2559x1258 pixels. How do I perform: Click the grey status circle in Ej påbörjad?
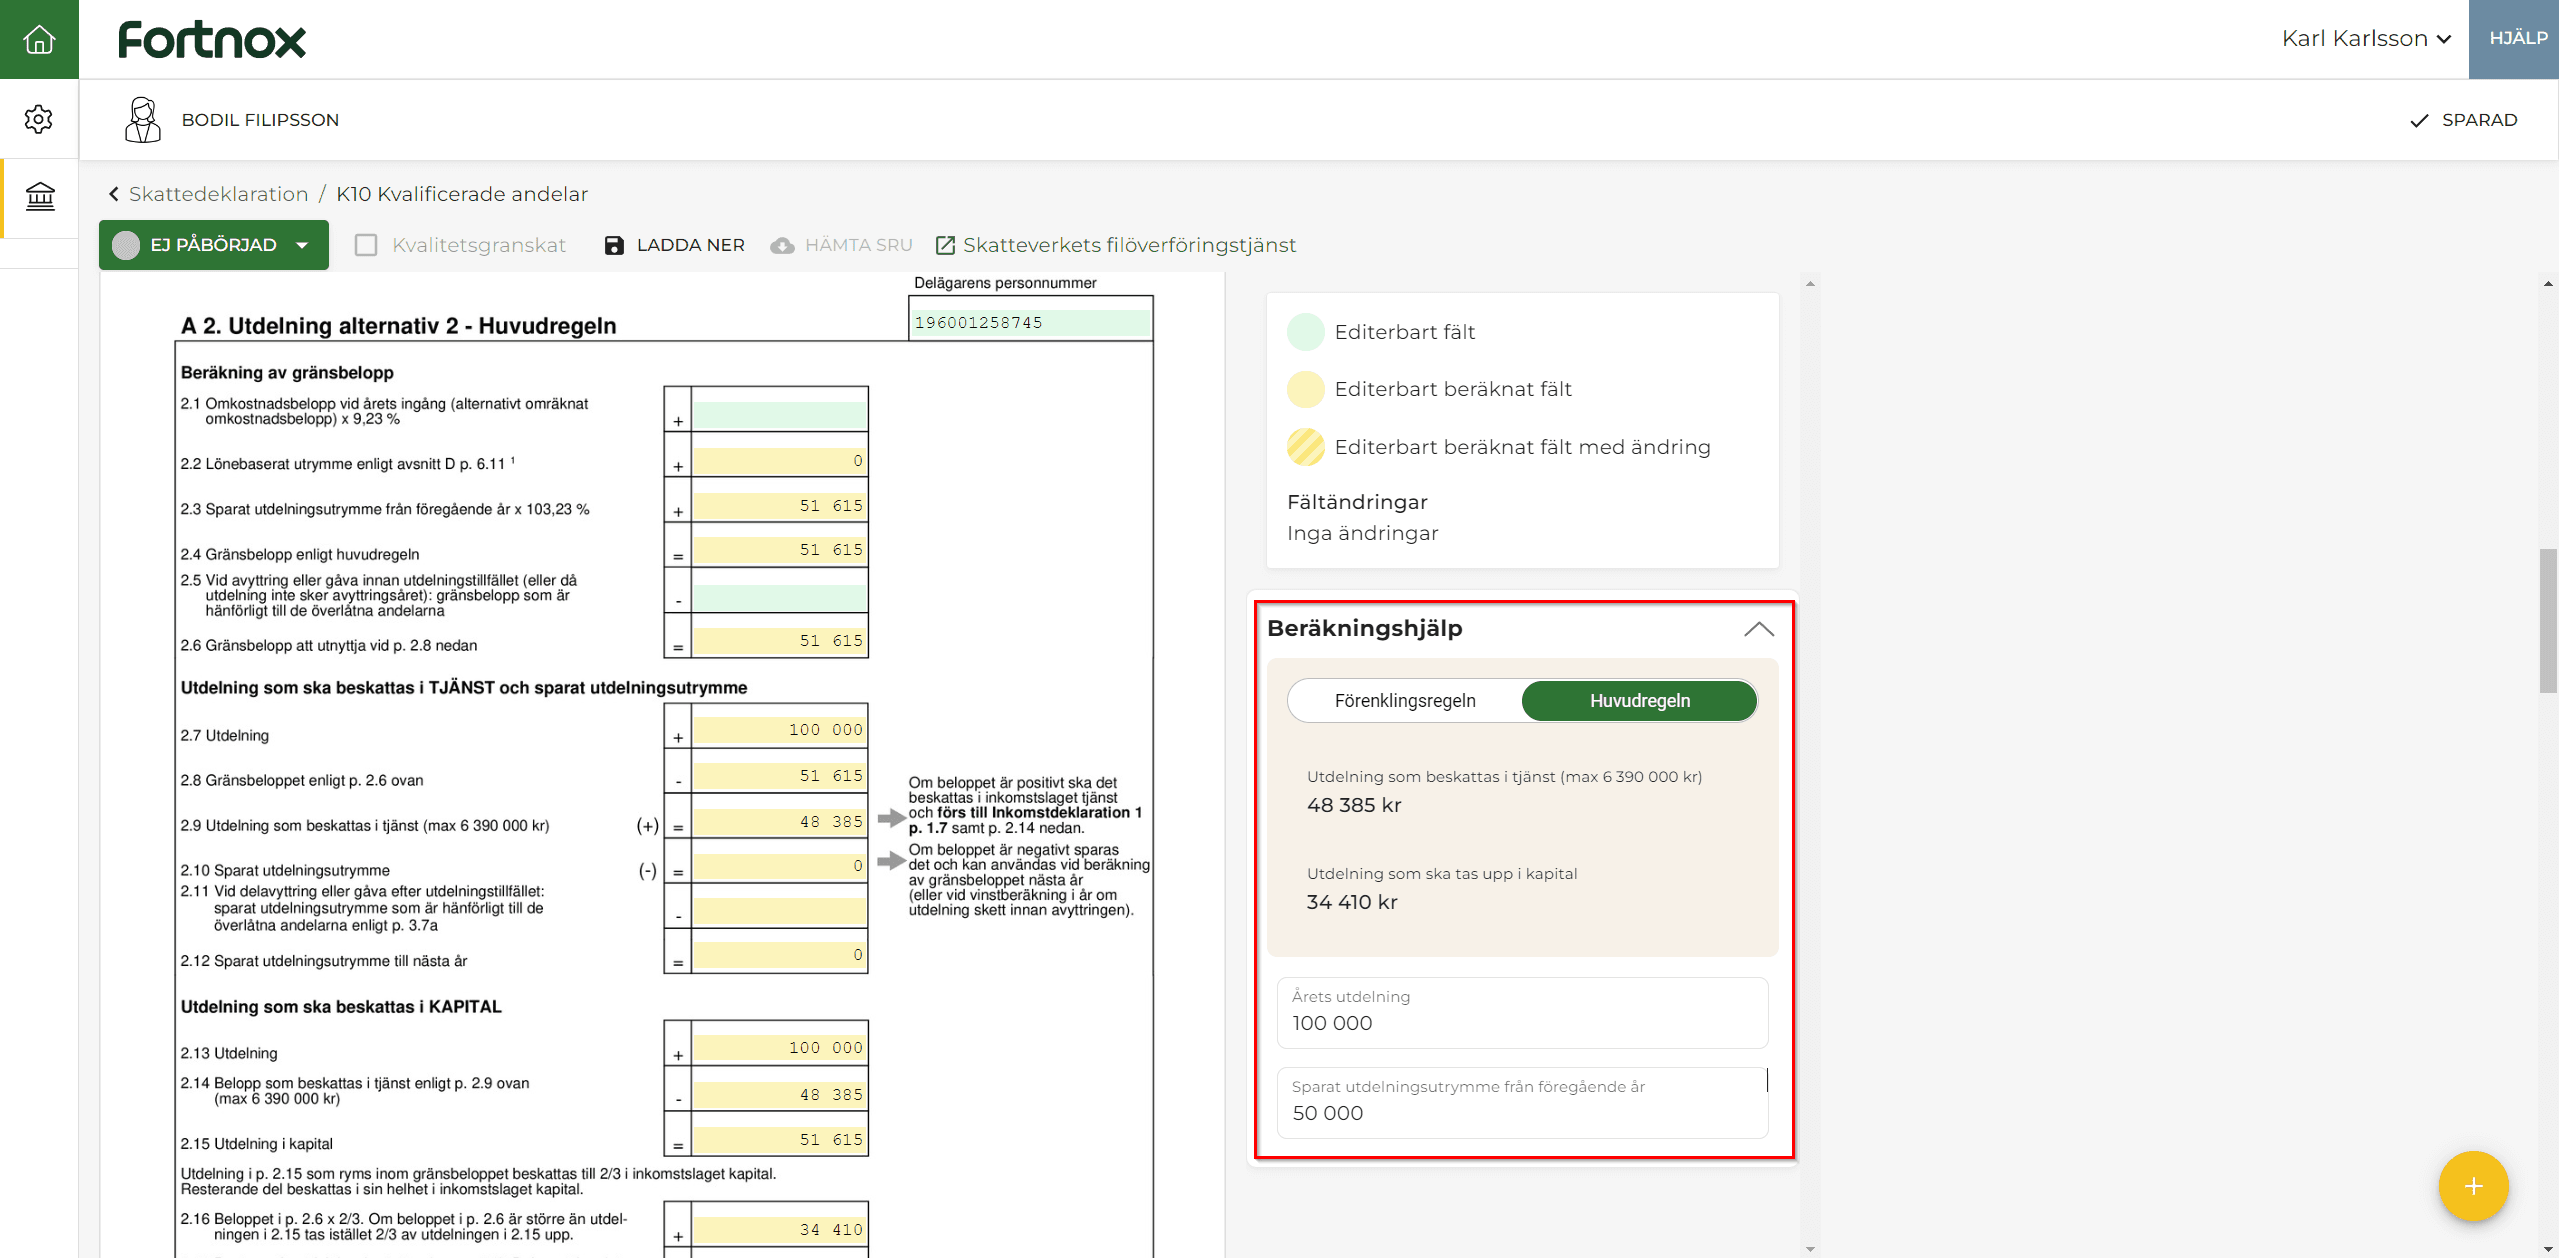[x=126, y=245]
